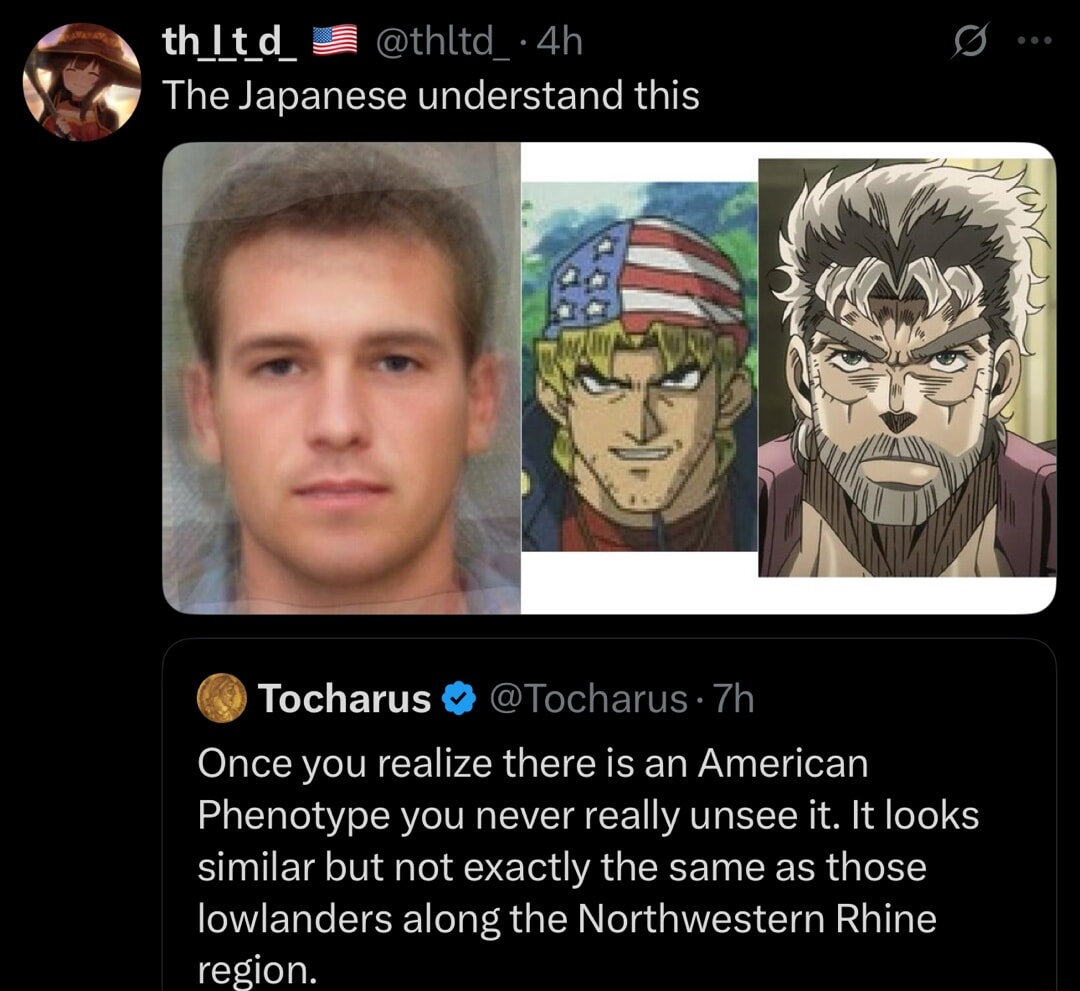Click the Tocharus gold coin avatar
Image resolution: width=1080 pixels, height=991 pixels.
[223, 698]
